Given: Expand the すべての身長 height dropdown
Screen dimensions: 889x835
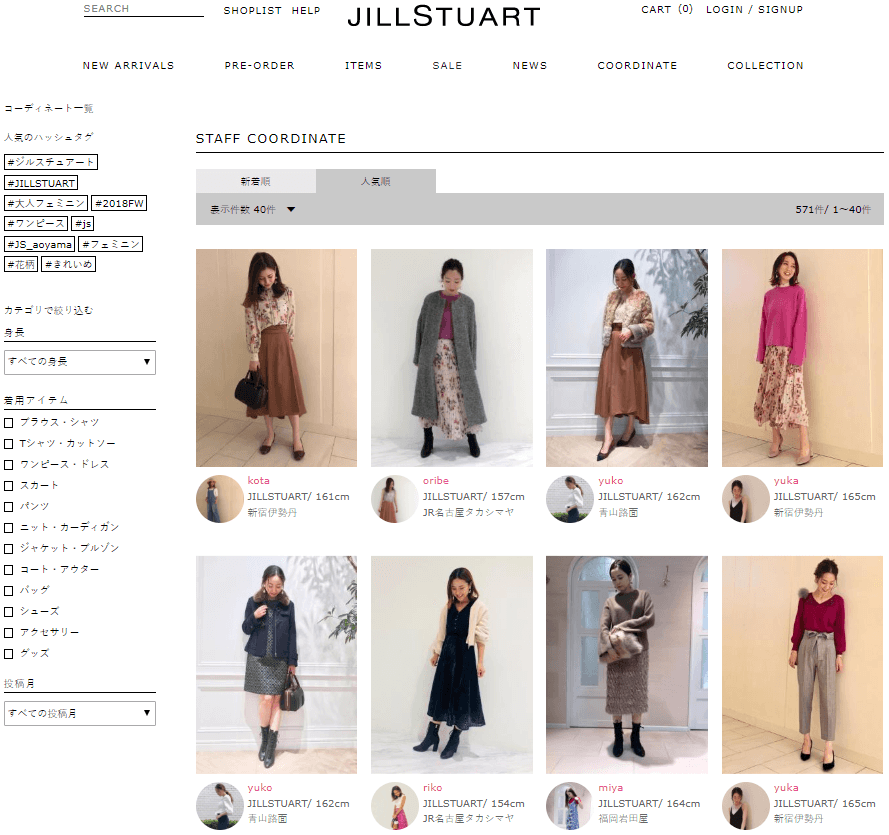Looking at the screenshot, I should coord(80,361).
